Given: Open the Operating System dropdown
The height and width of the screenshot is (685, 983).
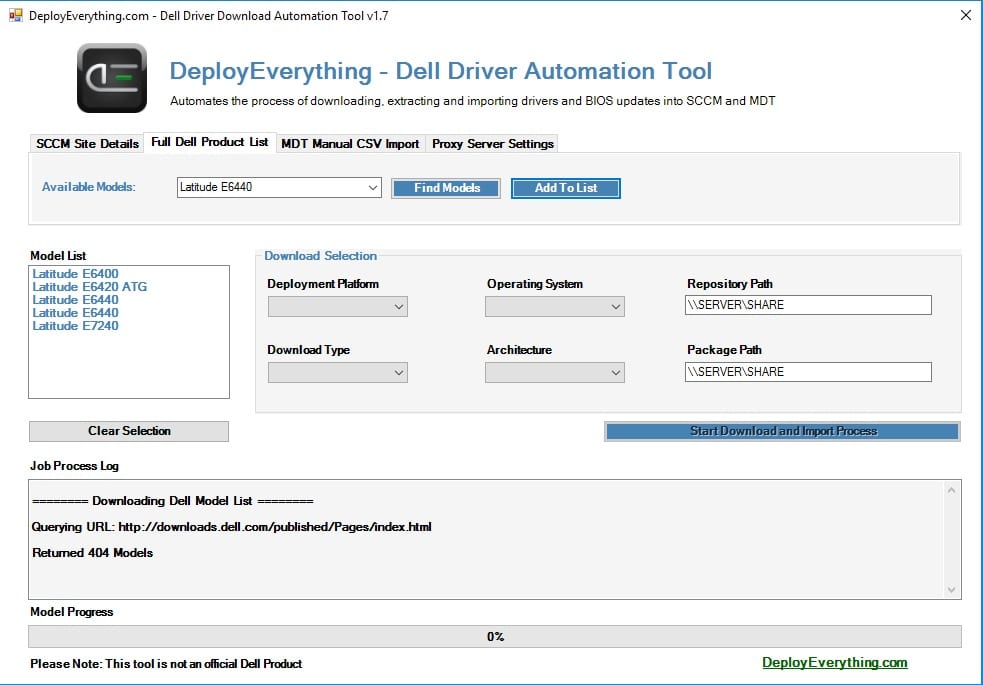Looking at the screenshot, I should pos(555,306).
